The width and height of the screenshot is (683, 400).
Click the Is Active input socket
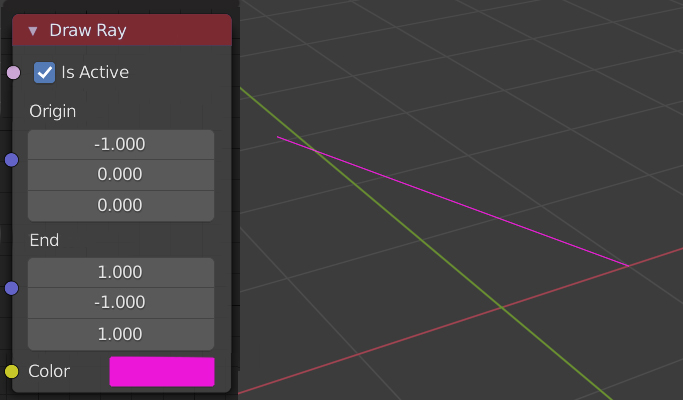[14, 73]
